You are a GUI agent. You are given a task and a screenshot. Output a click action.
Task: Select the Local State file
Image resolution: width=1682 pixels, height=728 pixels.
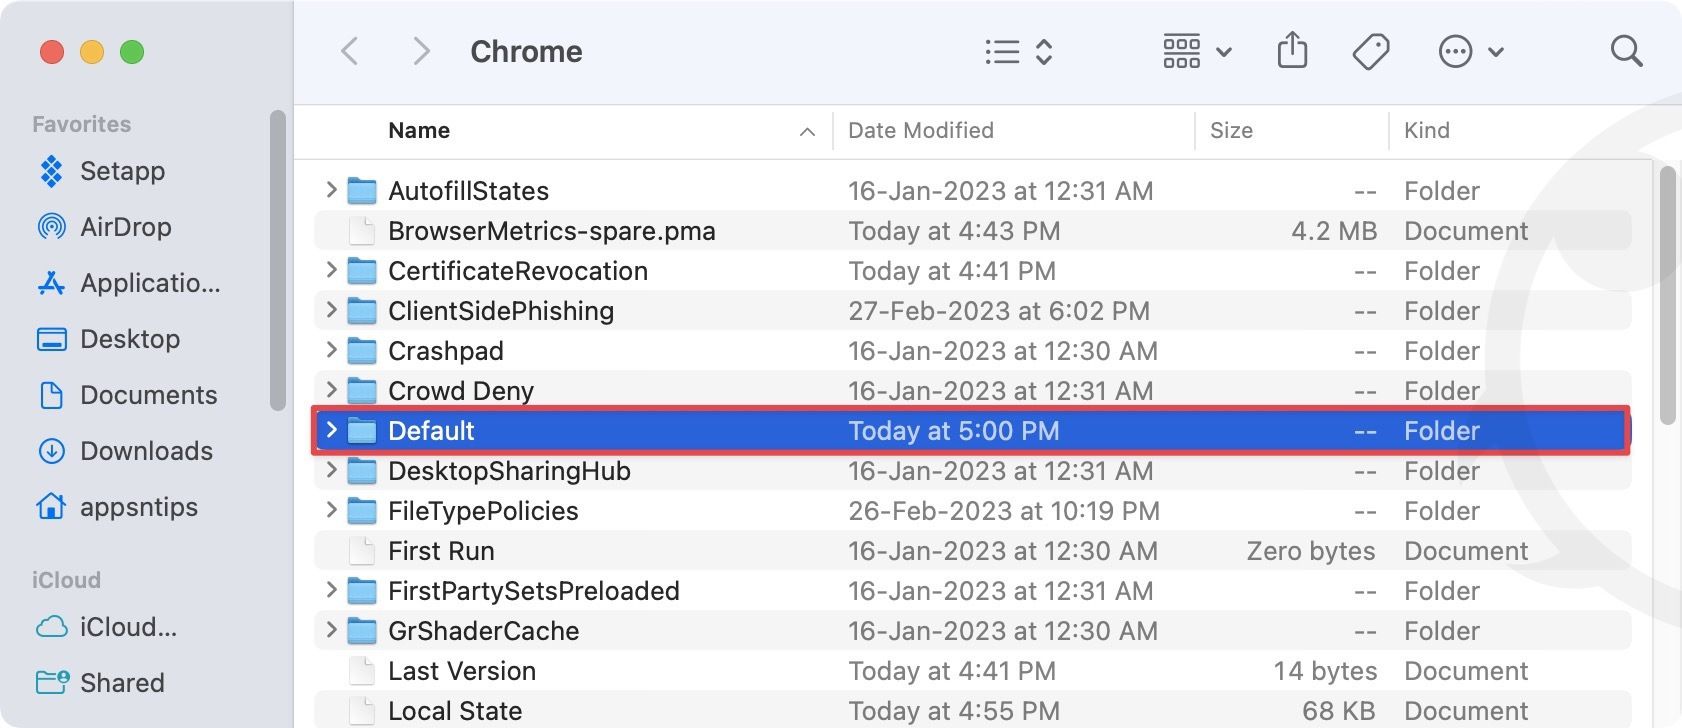coord(455,711)
